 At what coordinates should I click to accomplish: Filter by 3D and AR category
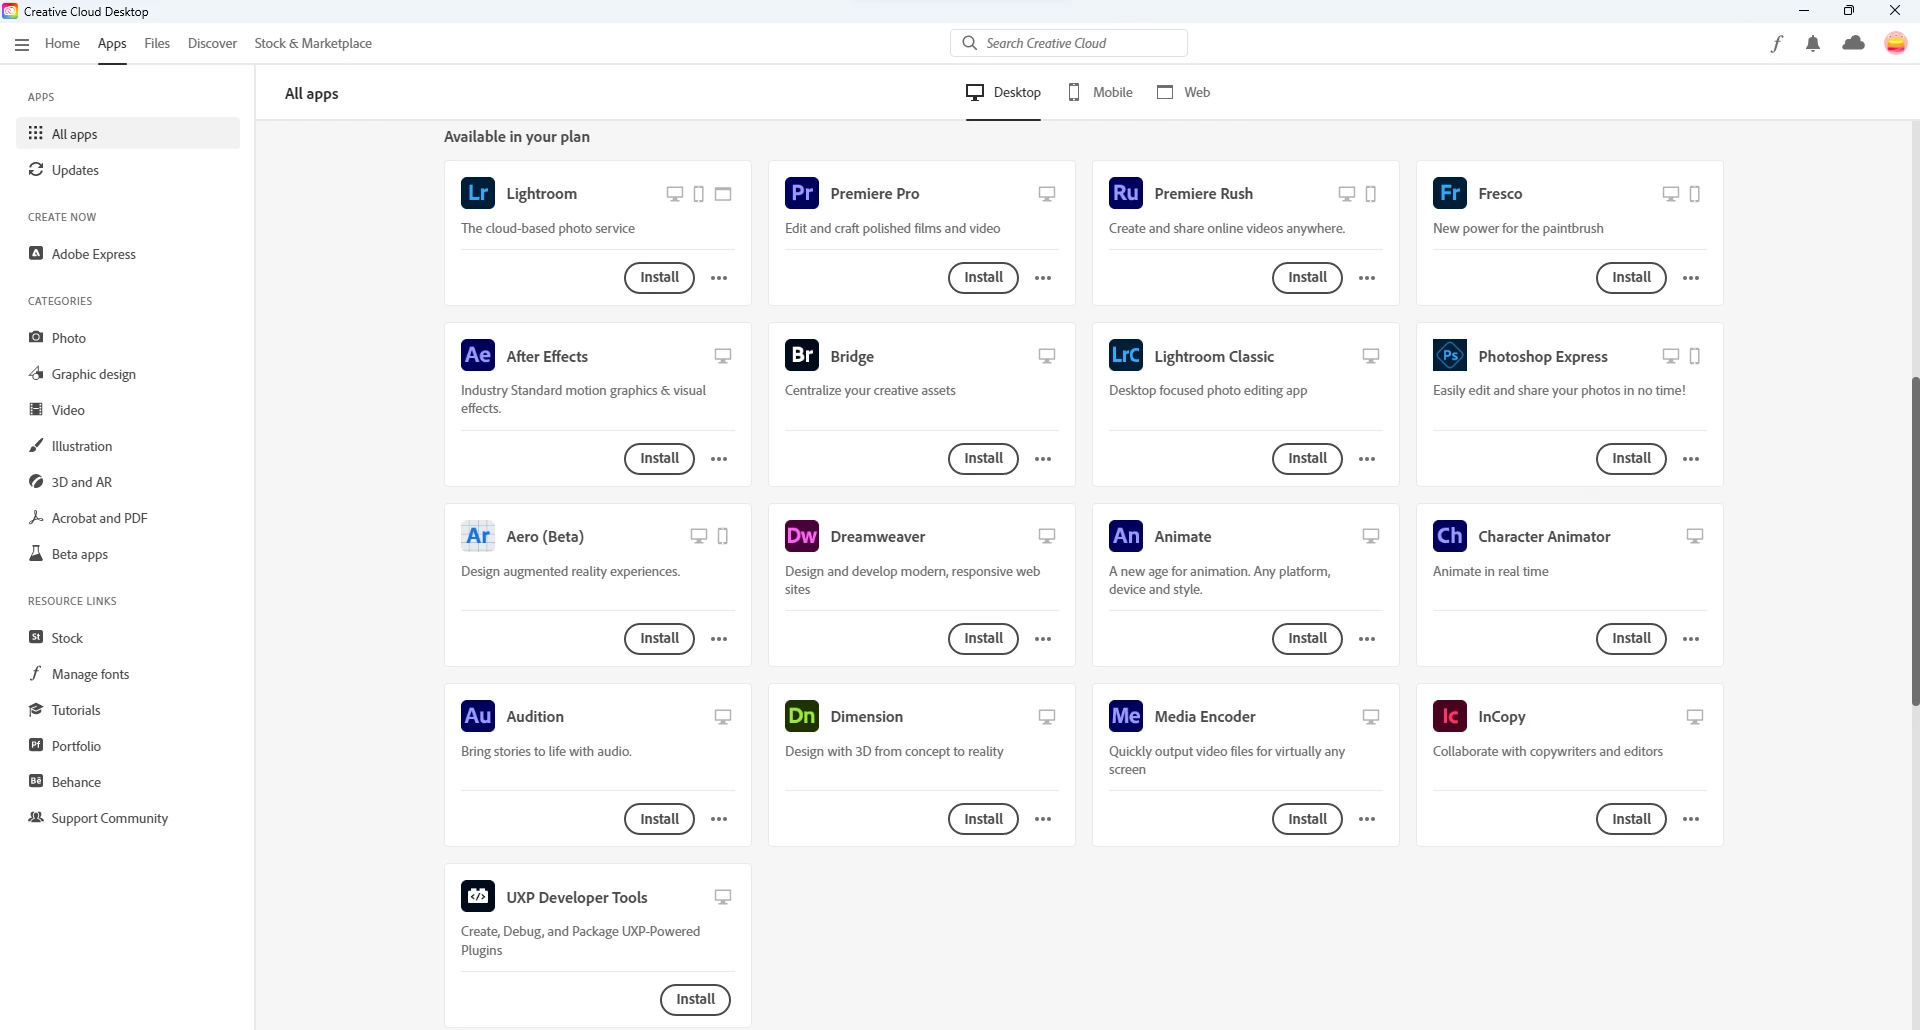(128, 482)
